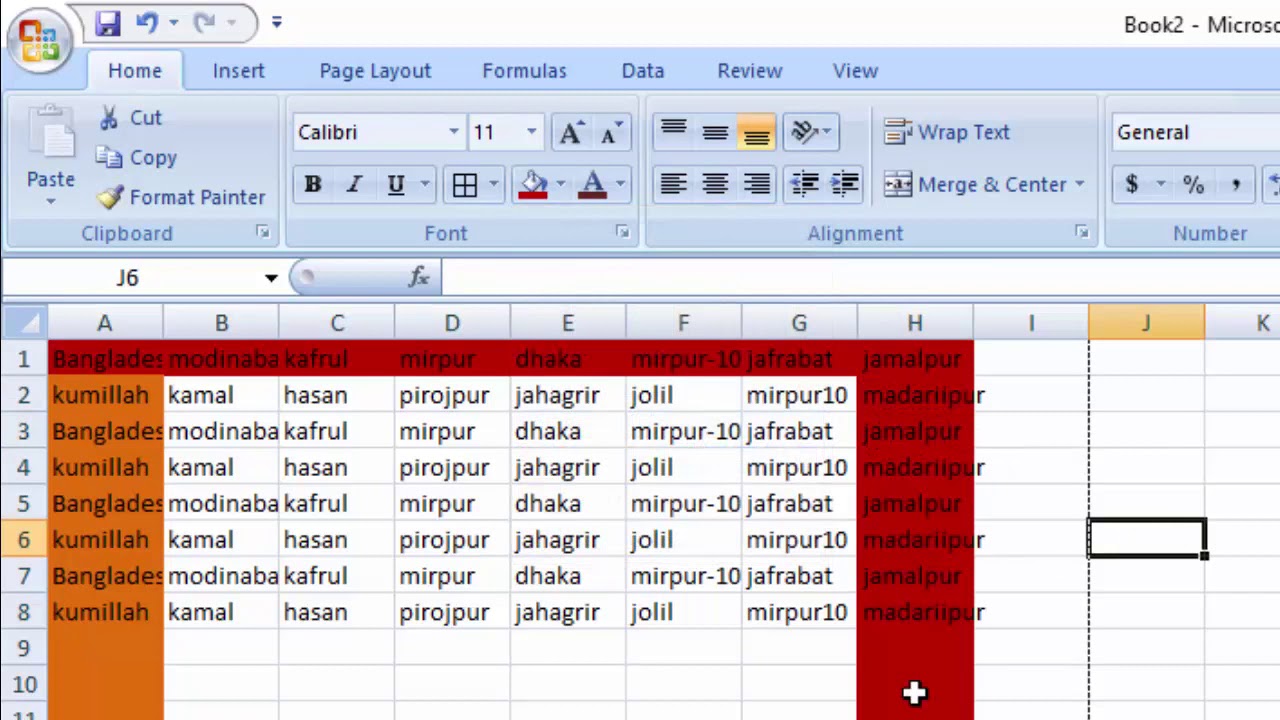Select all cells with corner button
Image resolution: width=1280 pixels, height=720 pixels.
(24, 323)
